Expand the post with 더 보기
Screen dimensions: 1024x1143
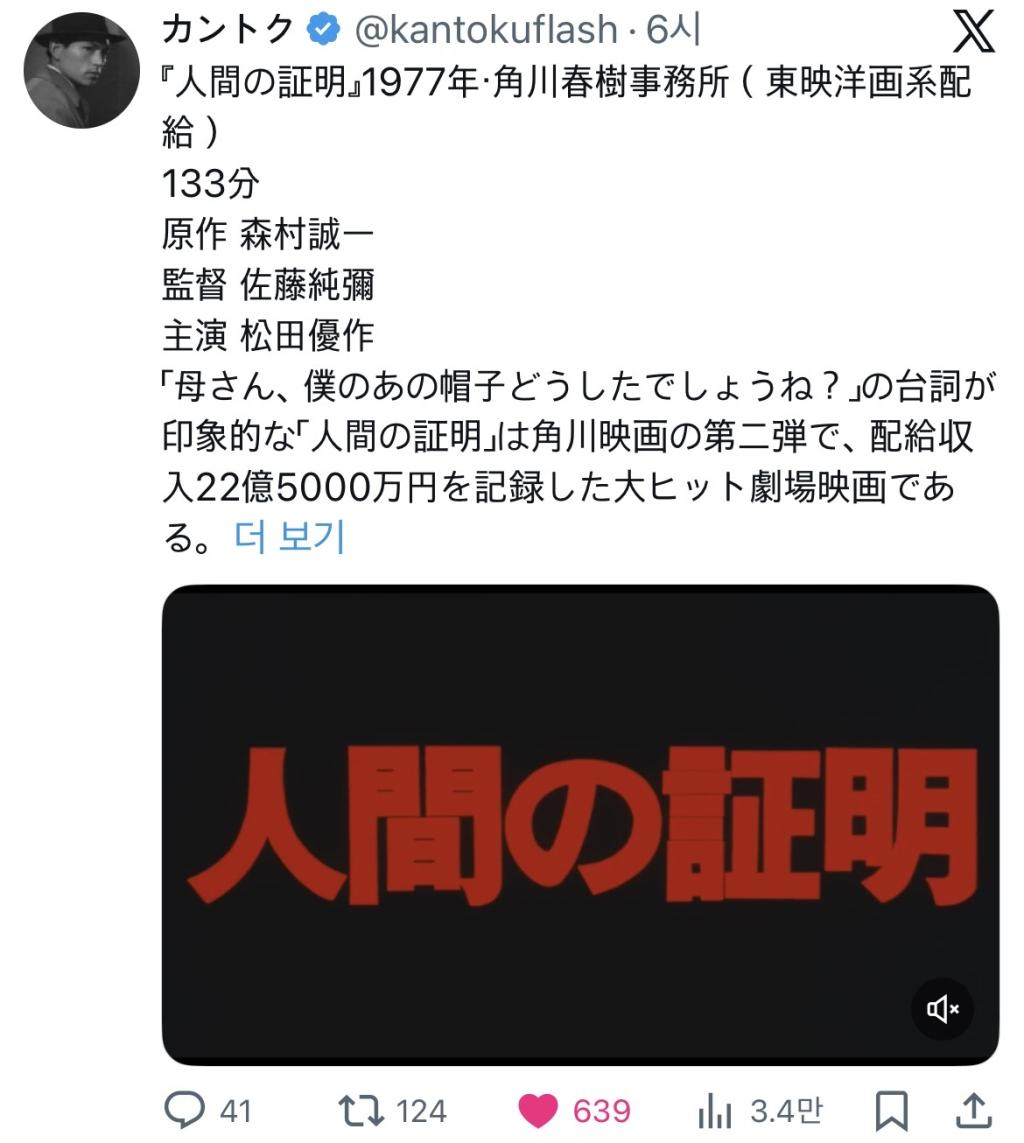click(x=289, y=537)
